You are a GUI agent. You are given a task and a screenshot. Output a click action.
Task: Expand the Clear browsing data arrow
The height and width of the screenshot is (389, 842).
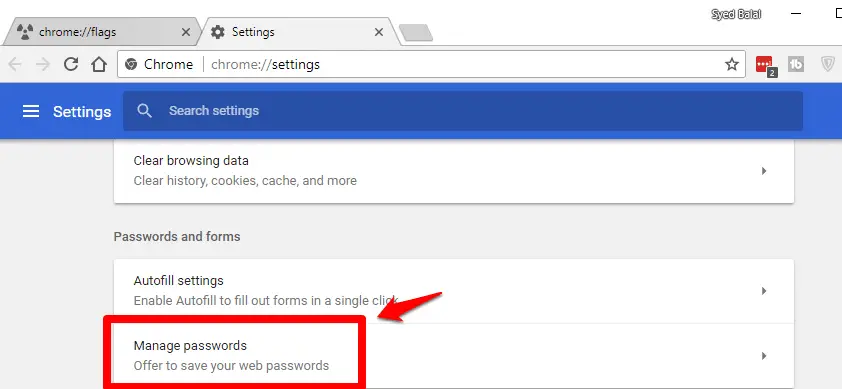click(764, 171)
